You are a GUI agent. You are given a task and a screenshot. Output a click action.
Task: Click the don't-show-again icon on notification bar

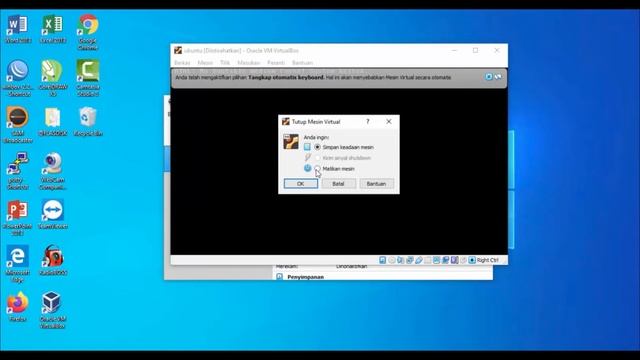pos(498,77)
